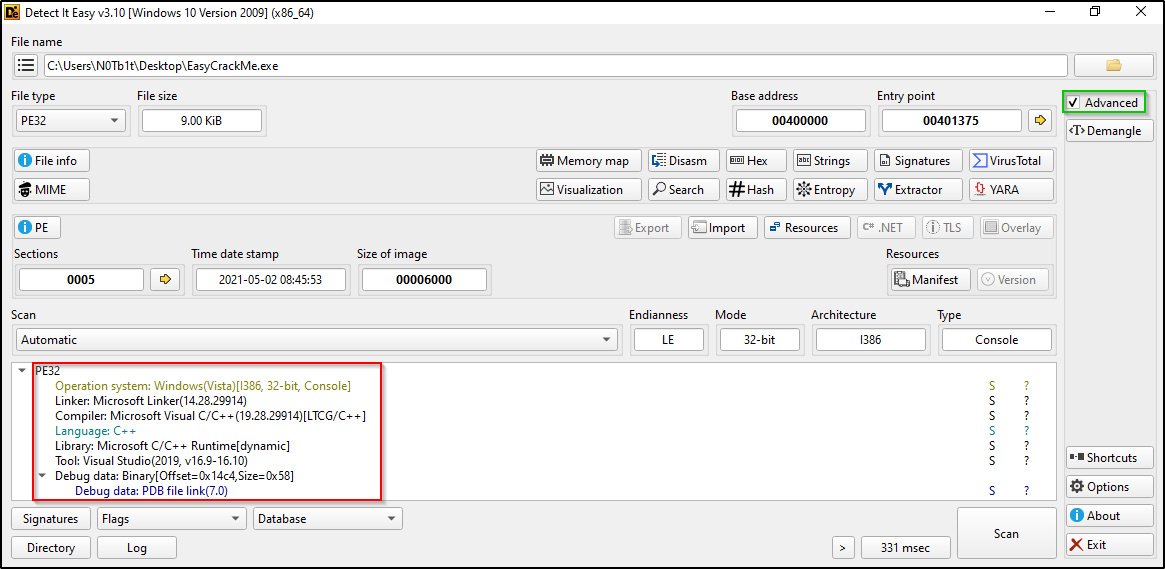Viewport: 1165px width, 569px height.
Task: Launch the Disasm viewer
Action: coord(679,161)
